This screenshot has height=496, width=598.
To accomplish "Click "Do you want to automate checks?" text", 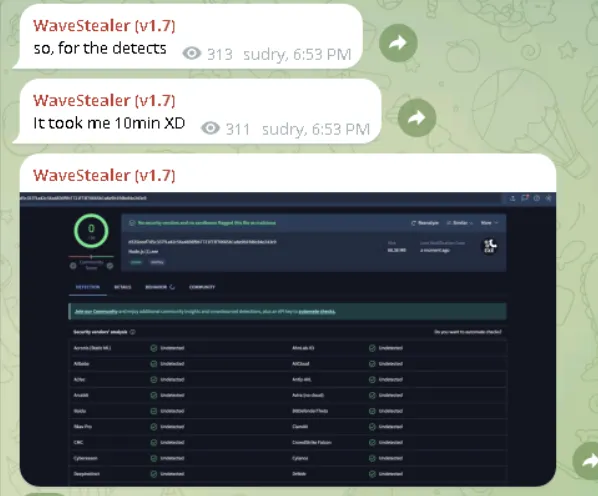I will click(468, 332).
